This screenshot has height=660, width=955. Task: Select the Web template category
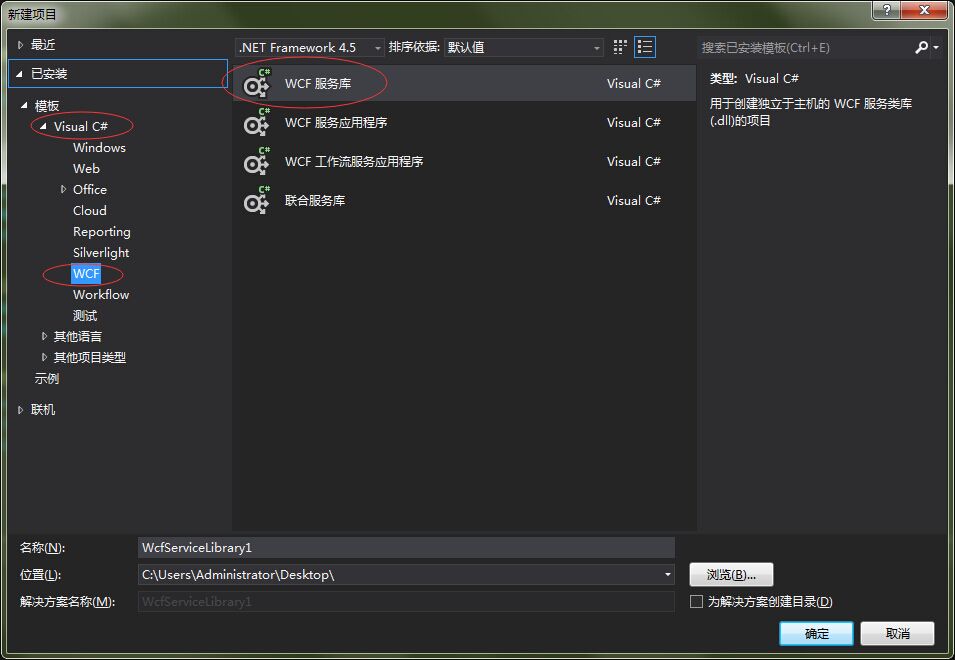point(86,169)
